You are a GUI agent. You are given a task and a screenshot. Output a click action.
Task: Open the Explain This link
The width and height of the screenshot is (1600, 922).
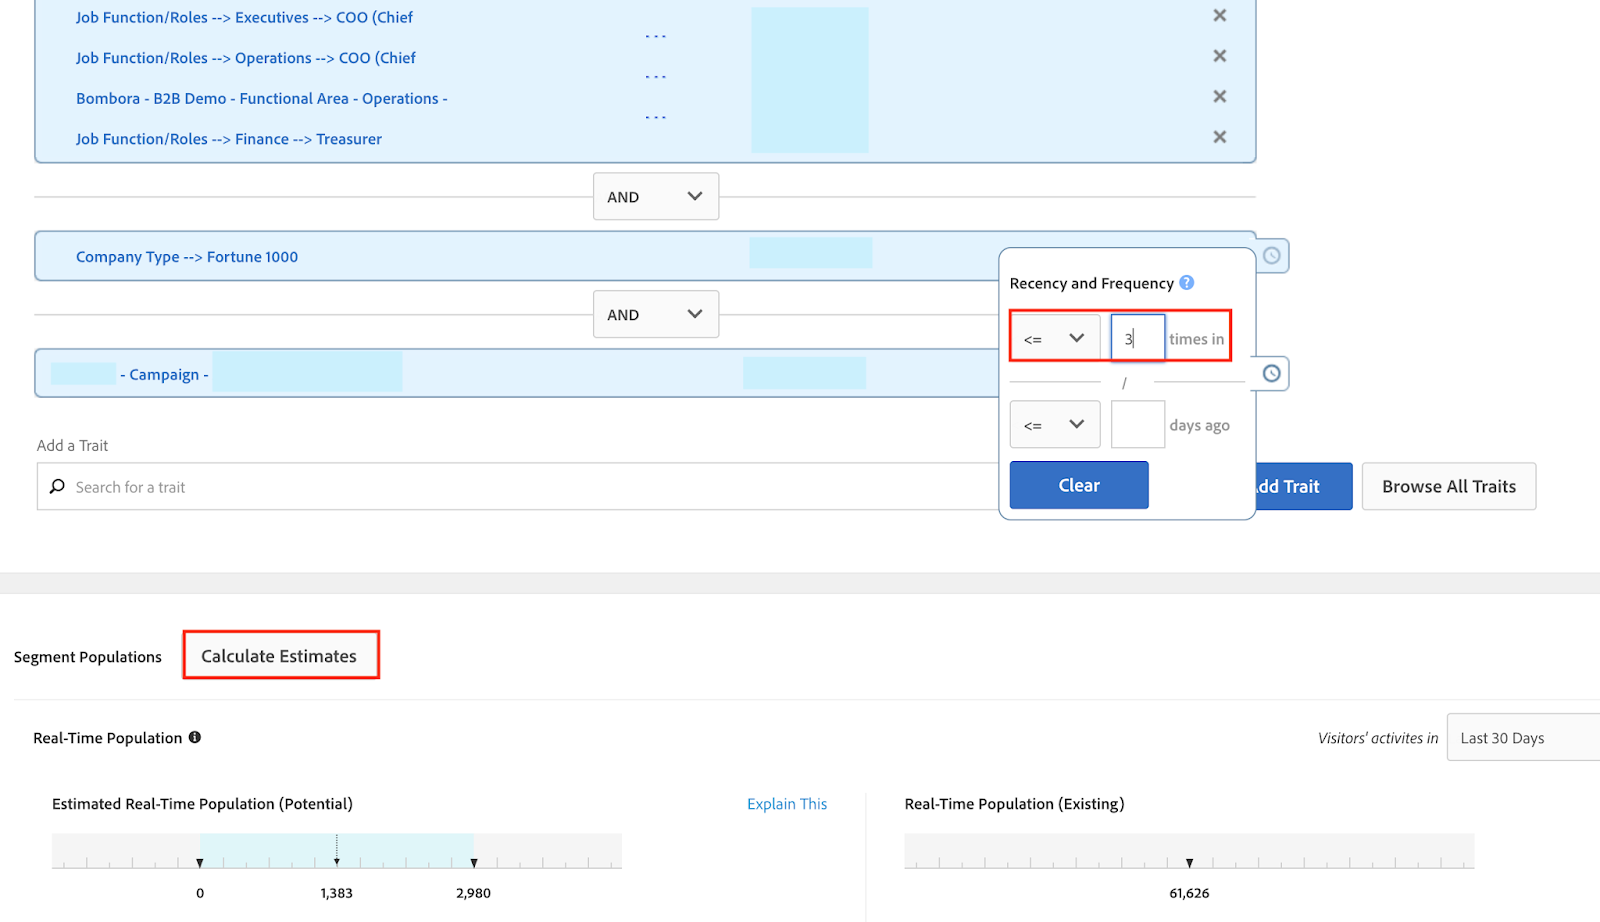point(787,804)
